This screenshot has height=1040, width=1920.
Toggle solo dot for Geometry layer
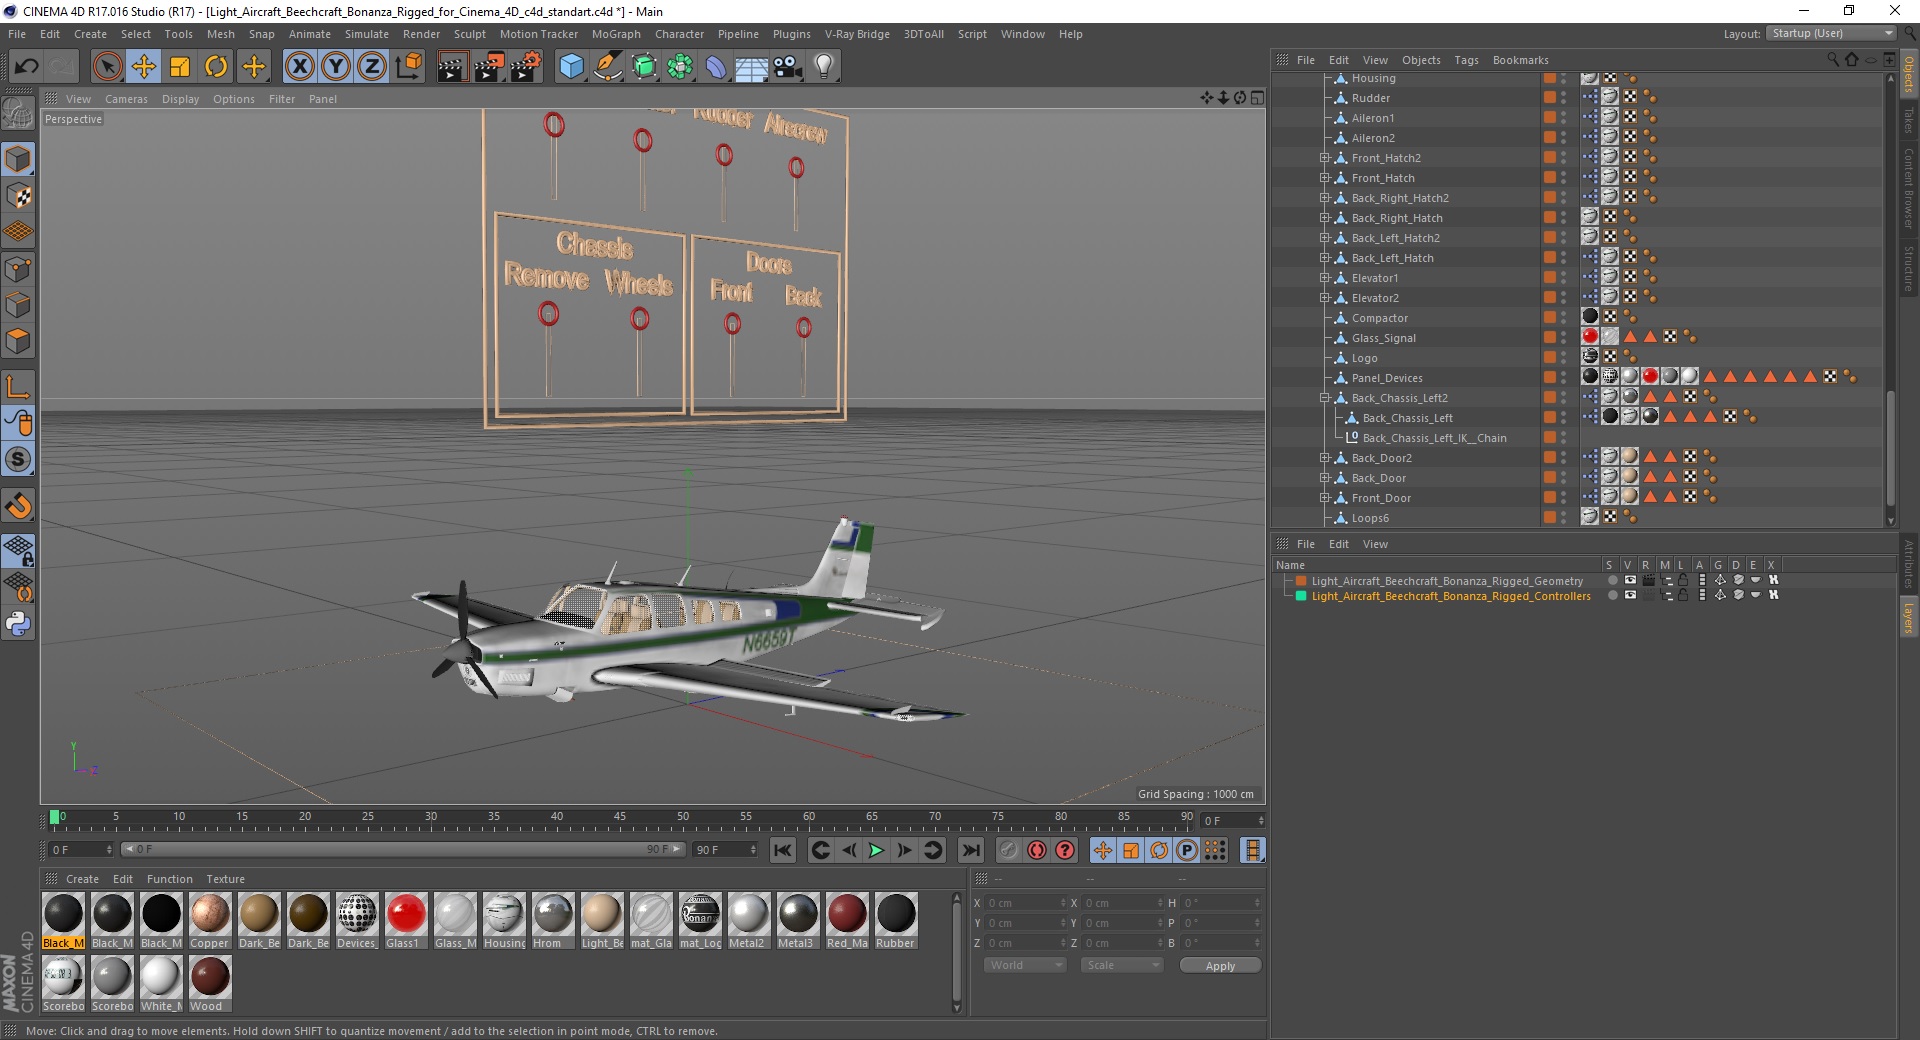coord(1612,580)
